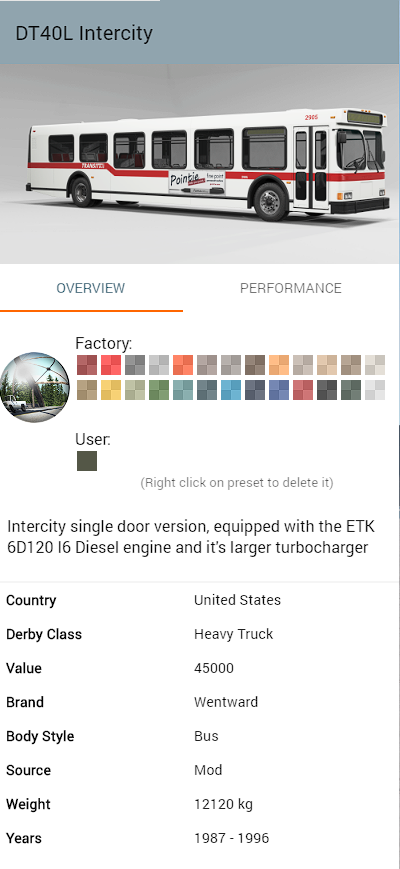
Task: Click the DT40L bus preview image
Action: [199, 163]
